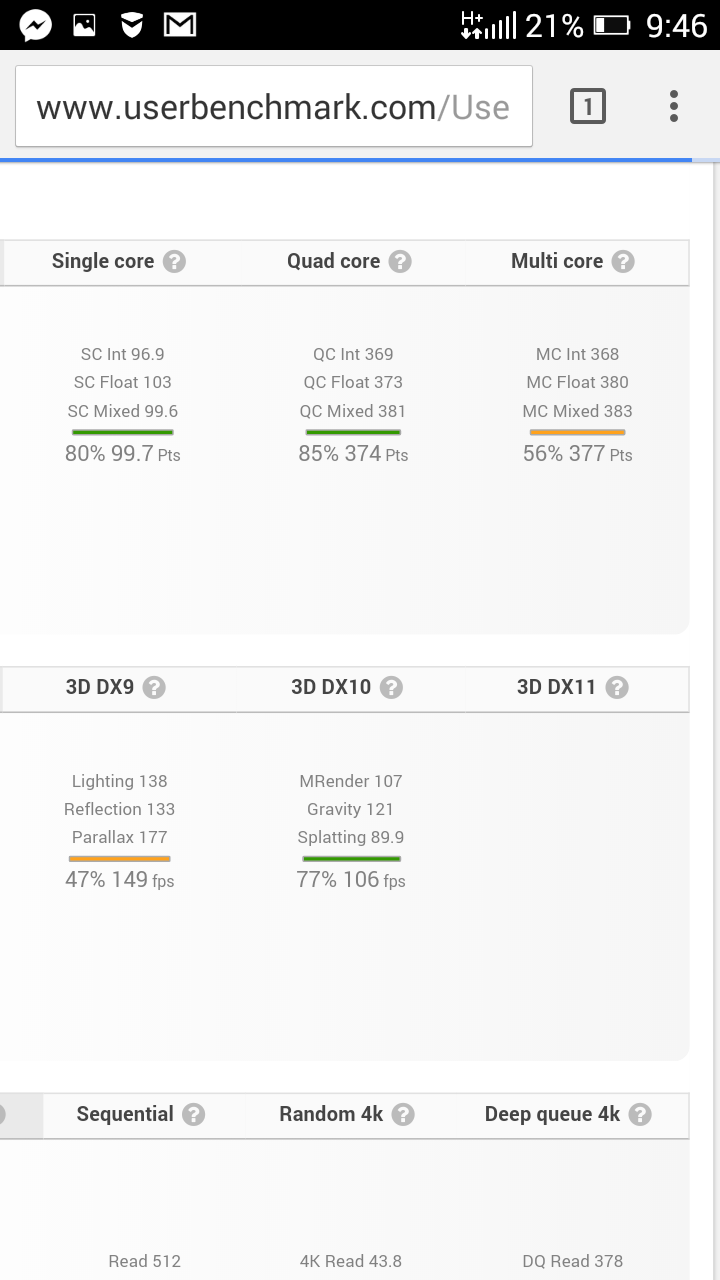Open the Multi core help tooltip icon

click(623, 262)
